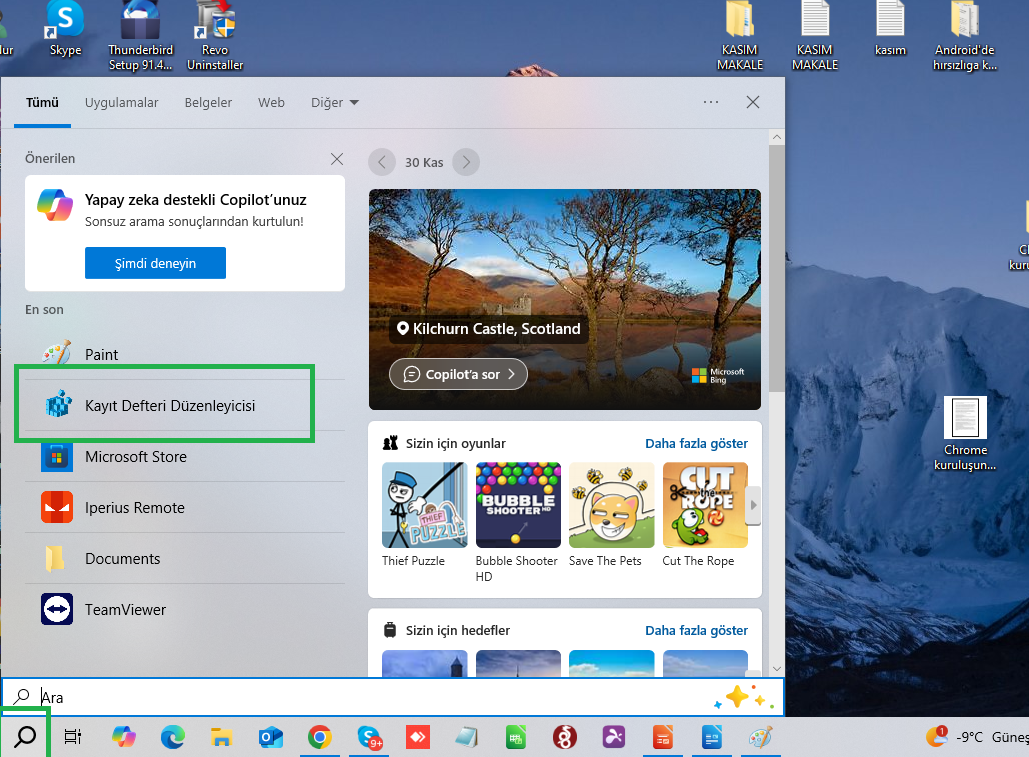Open Paint from recent apps

pos(100,353)
